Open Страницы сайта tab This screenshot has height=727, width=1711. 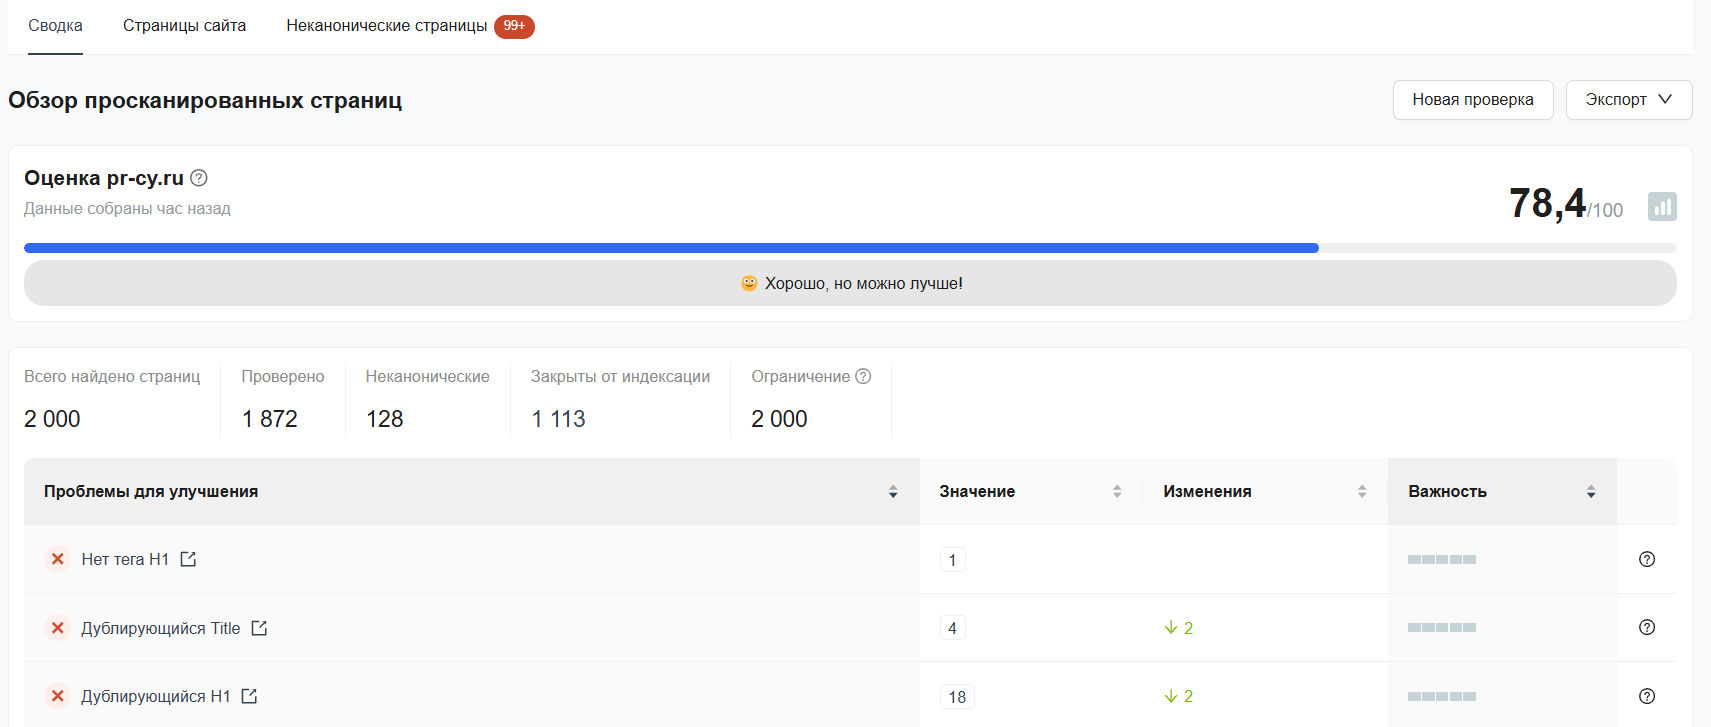point(184,26)
